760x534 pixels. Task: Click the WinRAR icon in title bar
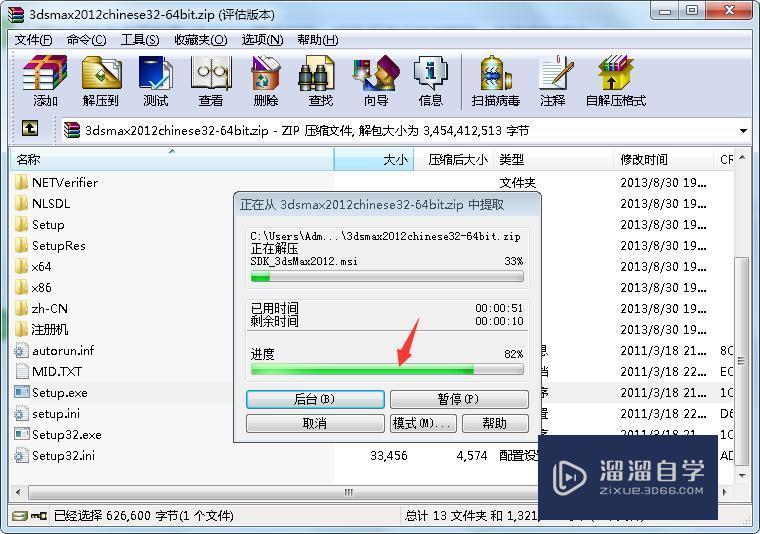[x=16, y=15]
